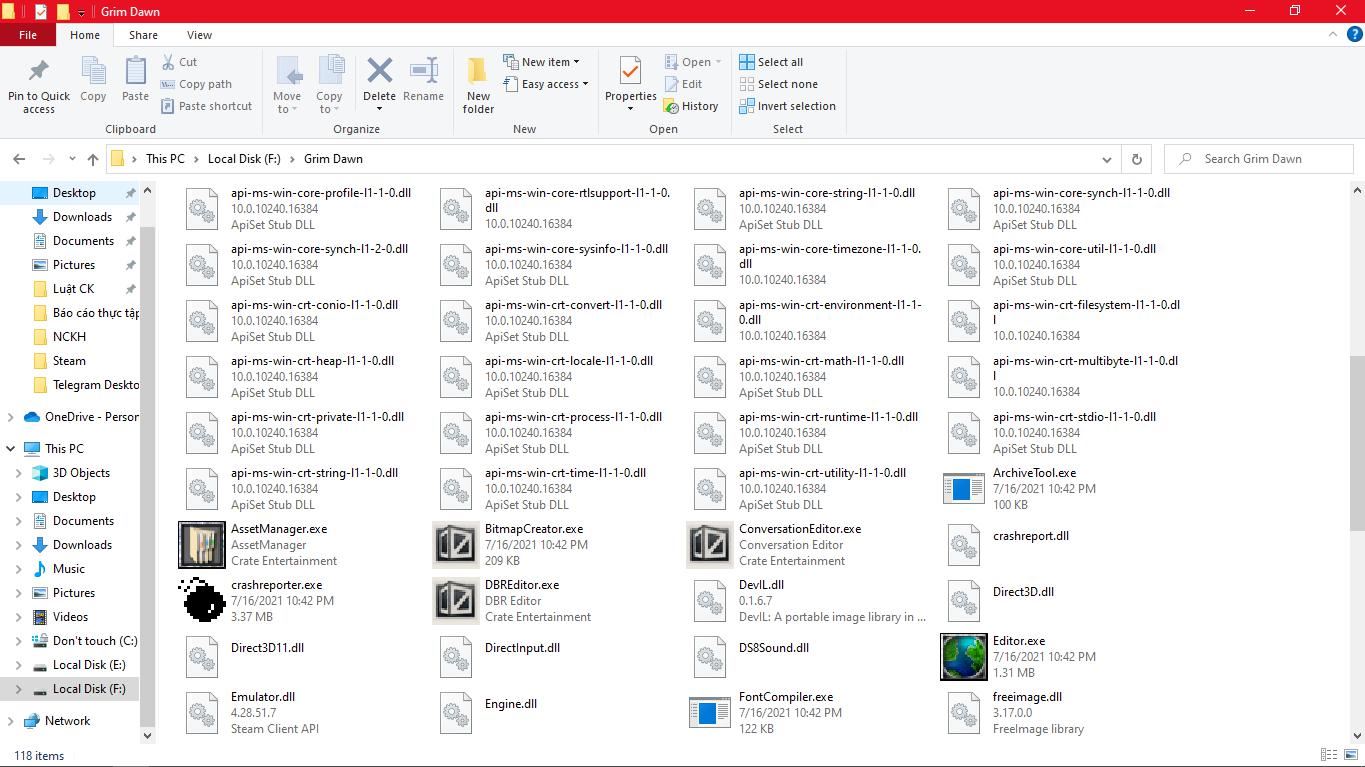Screen dimensions: 1365x767
Task: Click the Pin to Quick access icon
Action: [39, 72]
